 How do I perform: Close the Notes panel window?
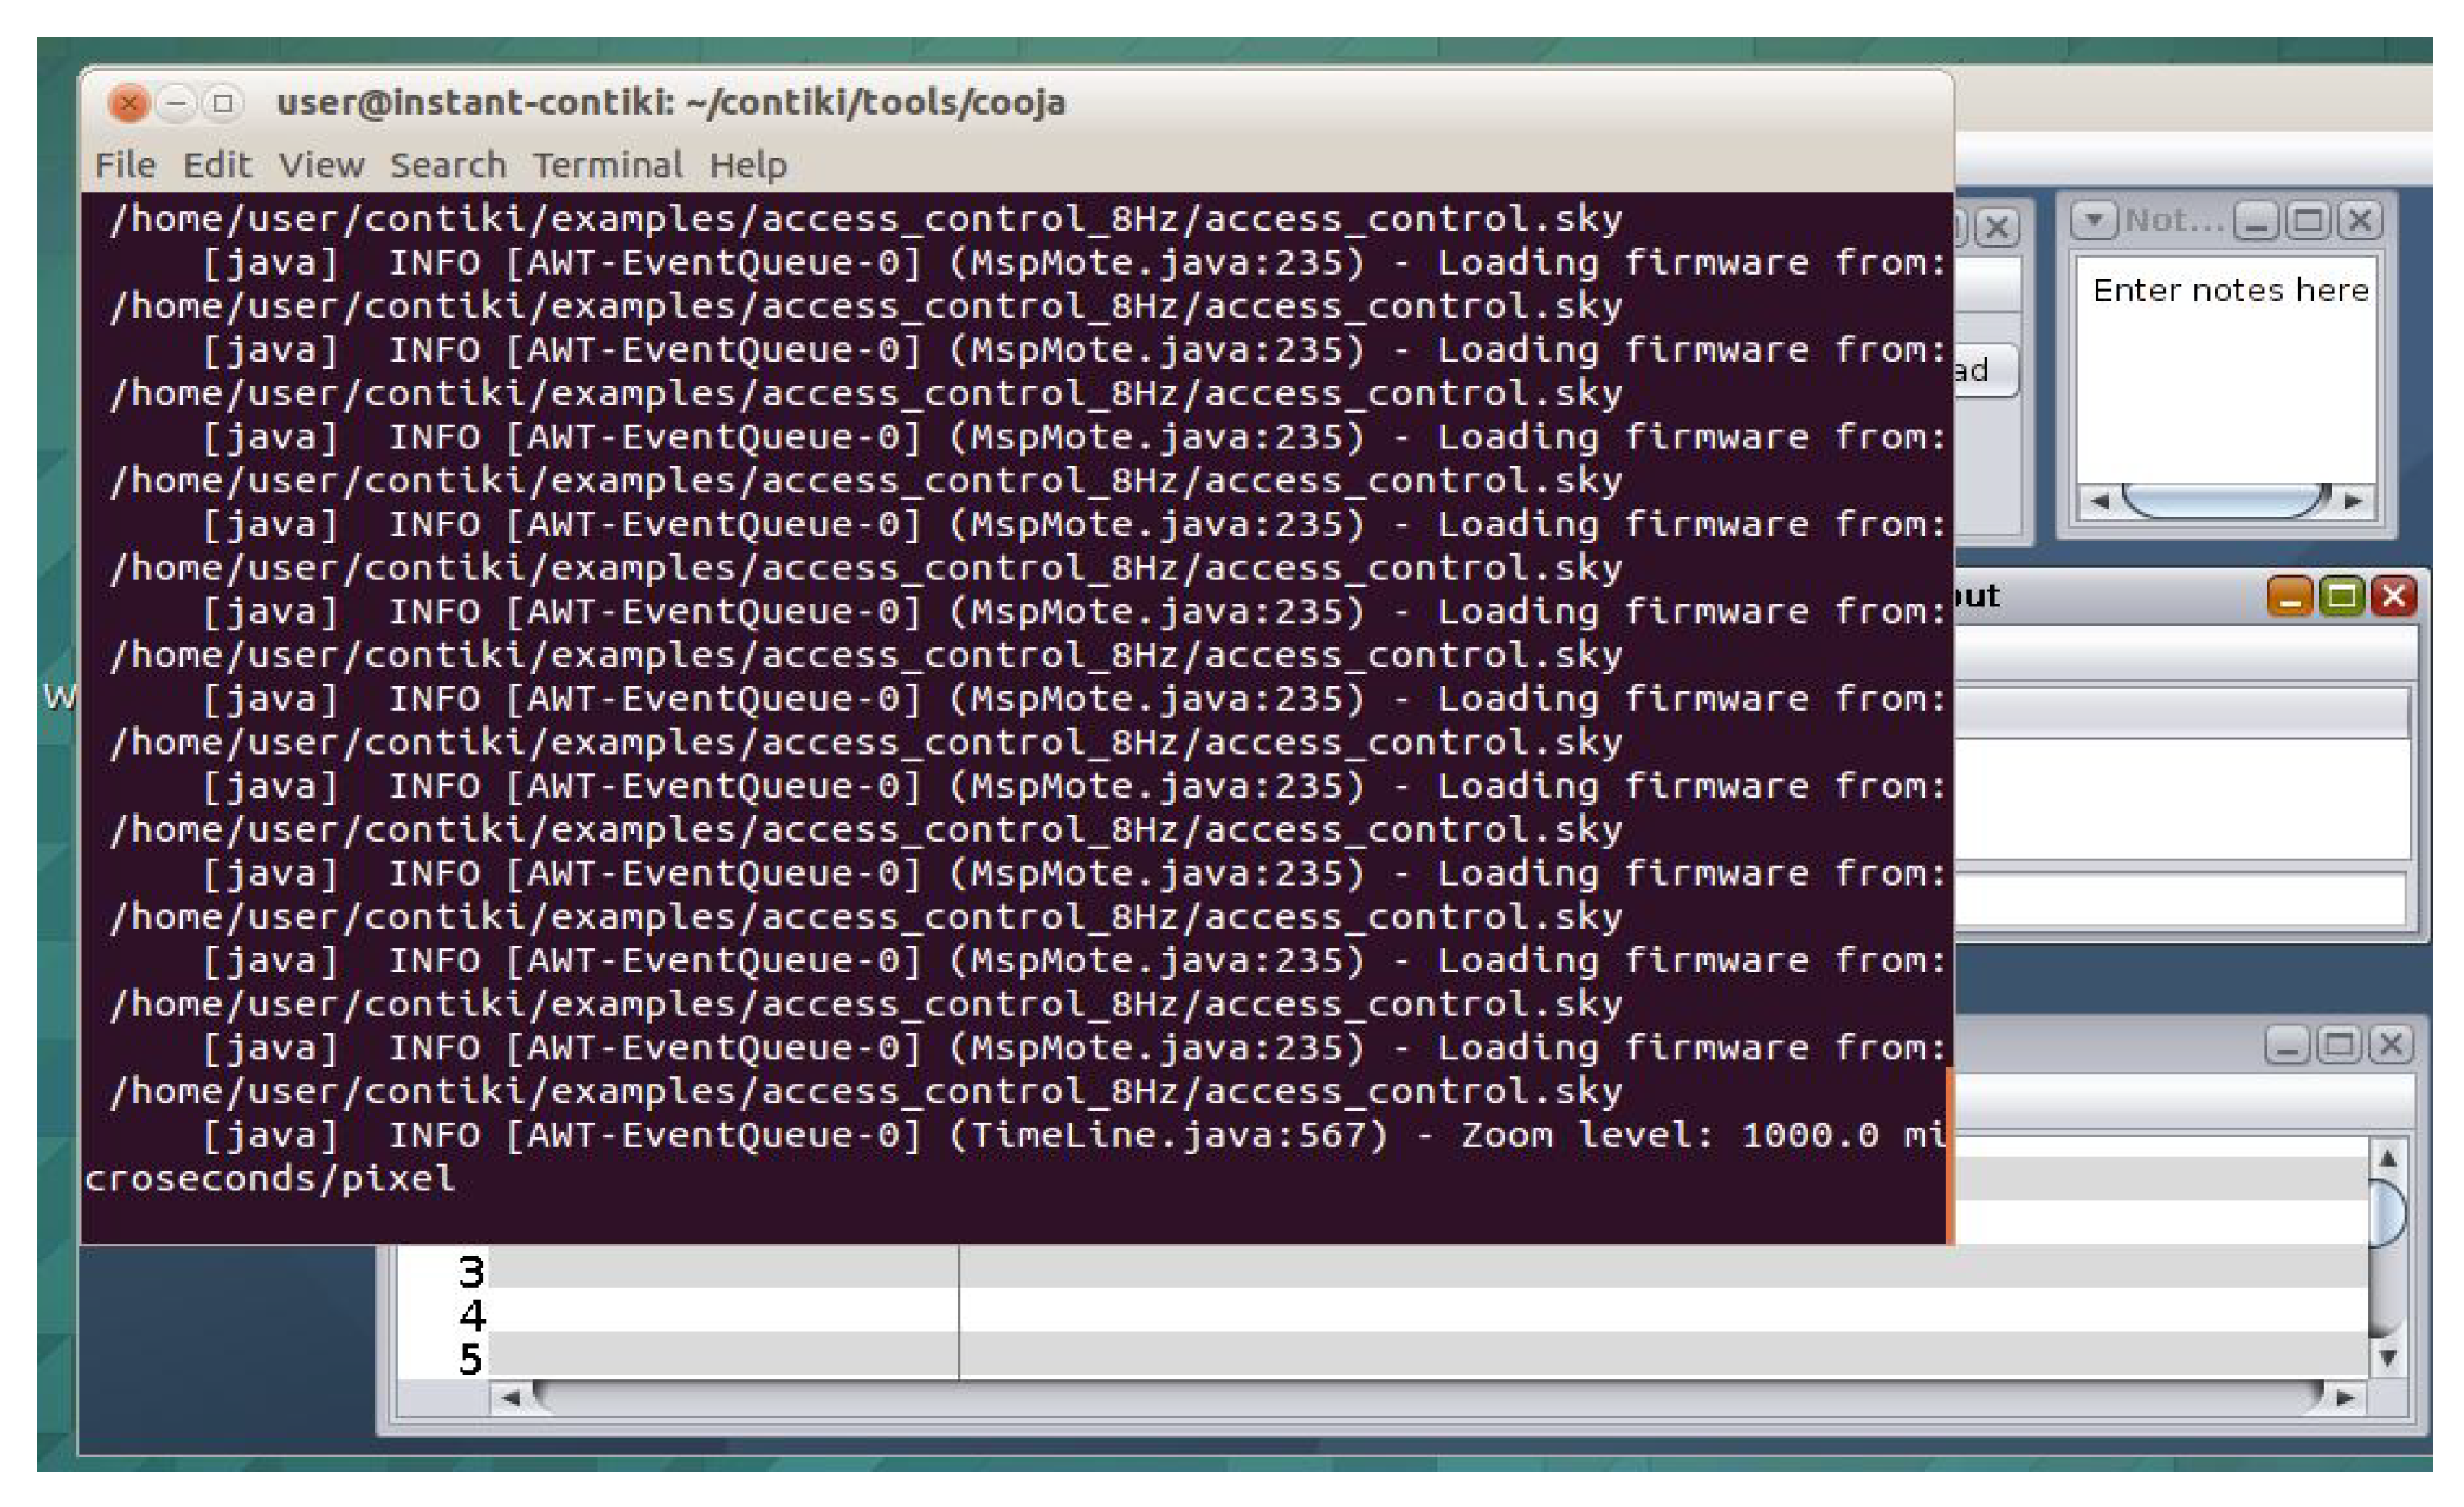tap(2360, 219)
